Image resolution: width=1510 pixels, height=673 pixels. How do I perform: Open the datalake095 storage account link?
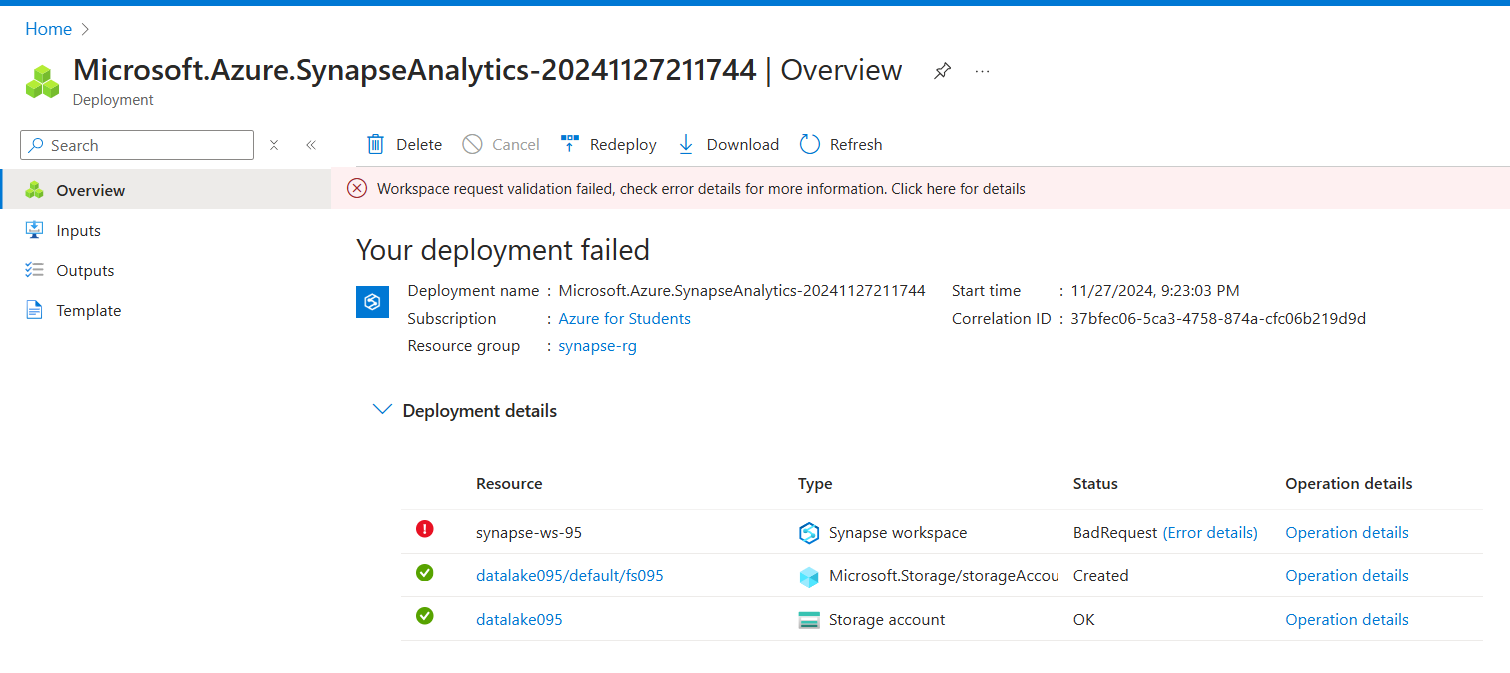519,619
